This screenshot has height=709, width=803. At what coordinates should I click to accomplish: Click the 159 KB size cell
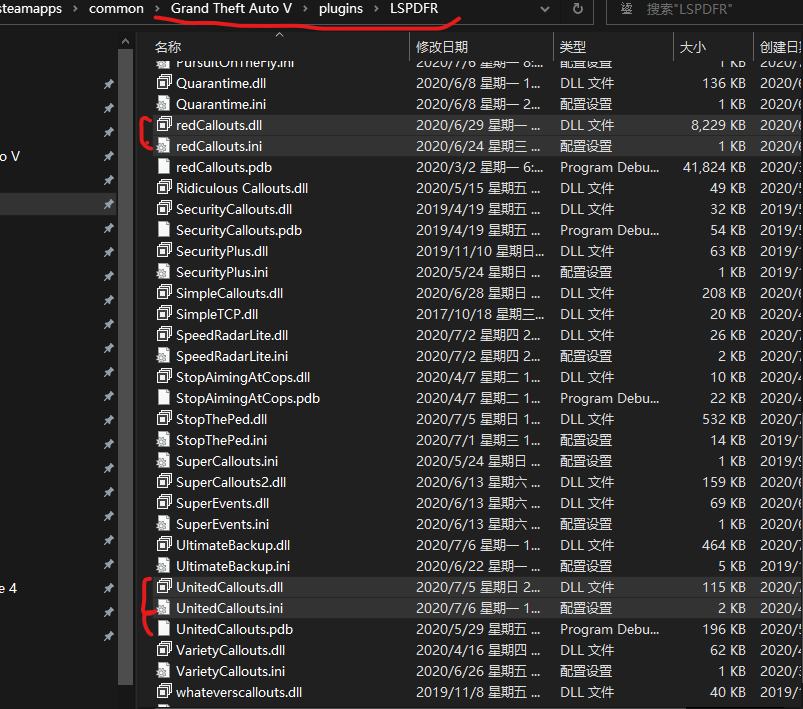point(724,482)
